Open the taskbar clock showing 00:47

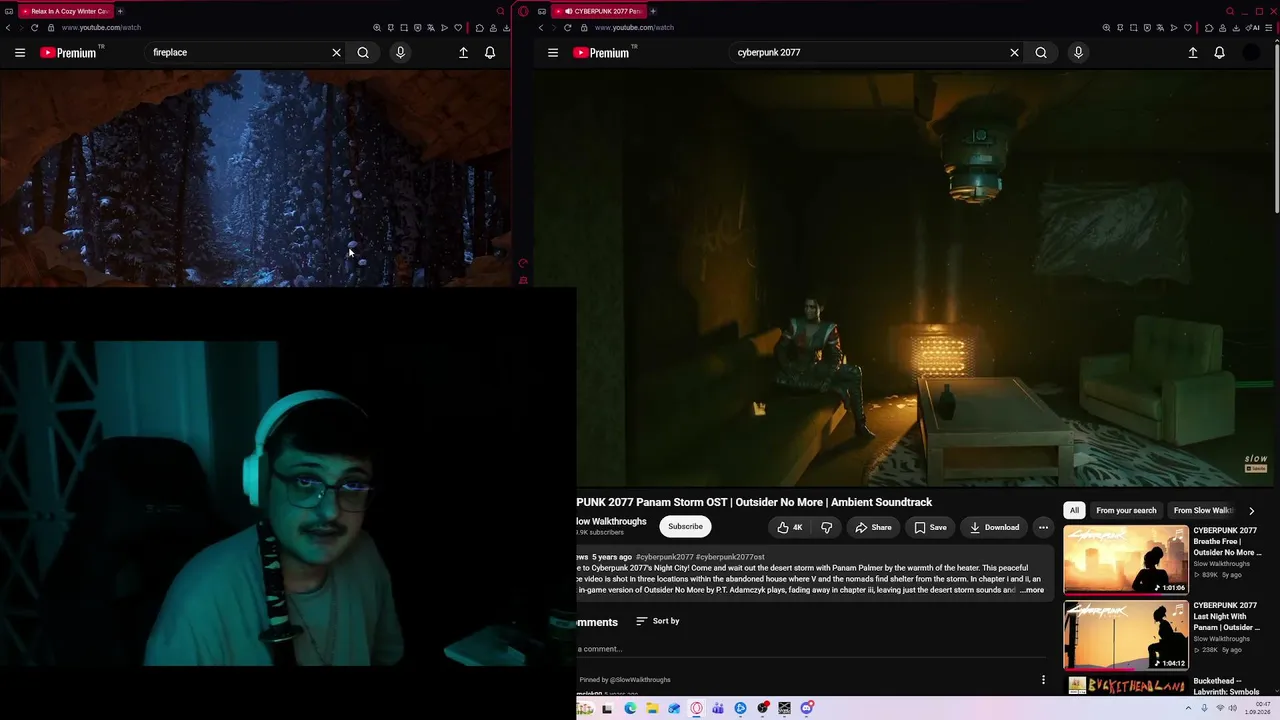tap(1258, 709)
